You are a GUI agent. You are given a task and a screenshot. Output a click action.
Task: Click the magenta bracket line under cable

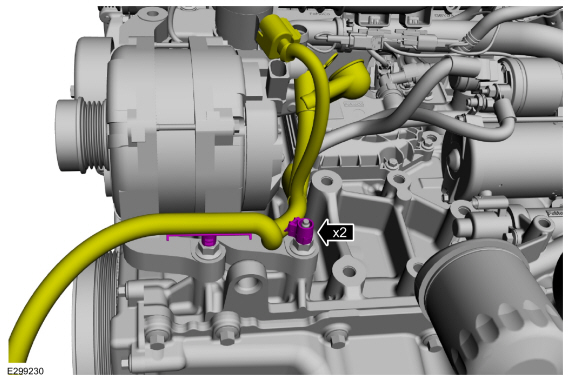209,236
